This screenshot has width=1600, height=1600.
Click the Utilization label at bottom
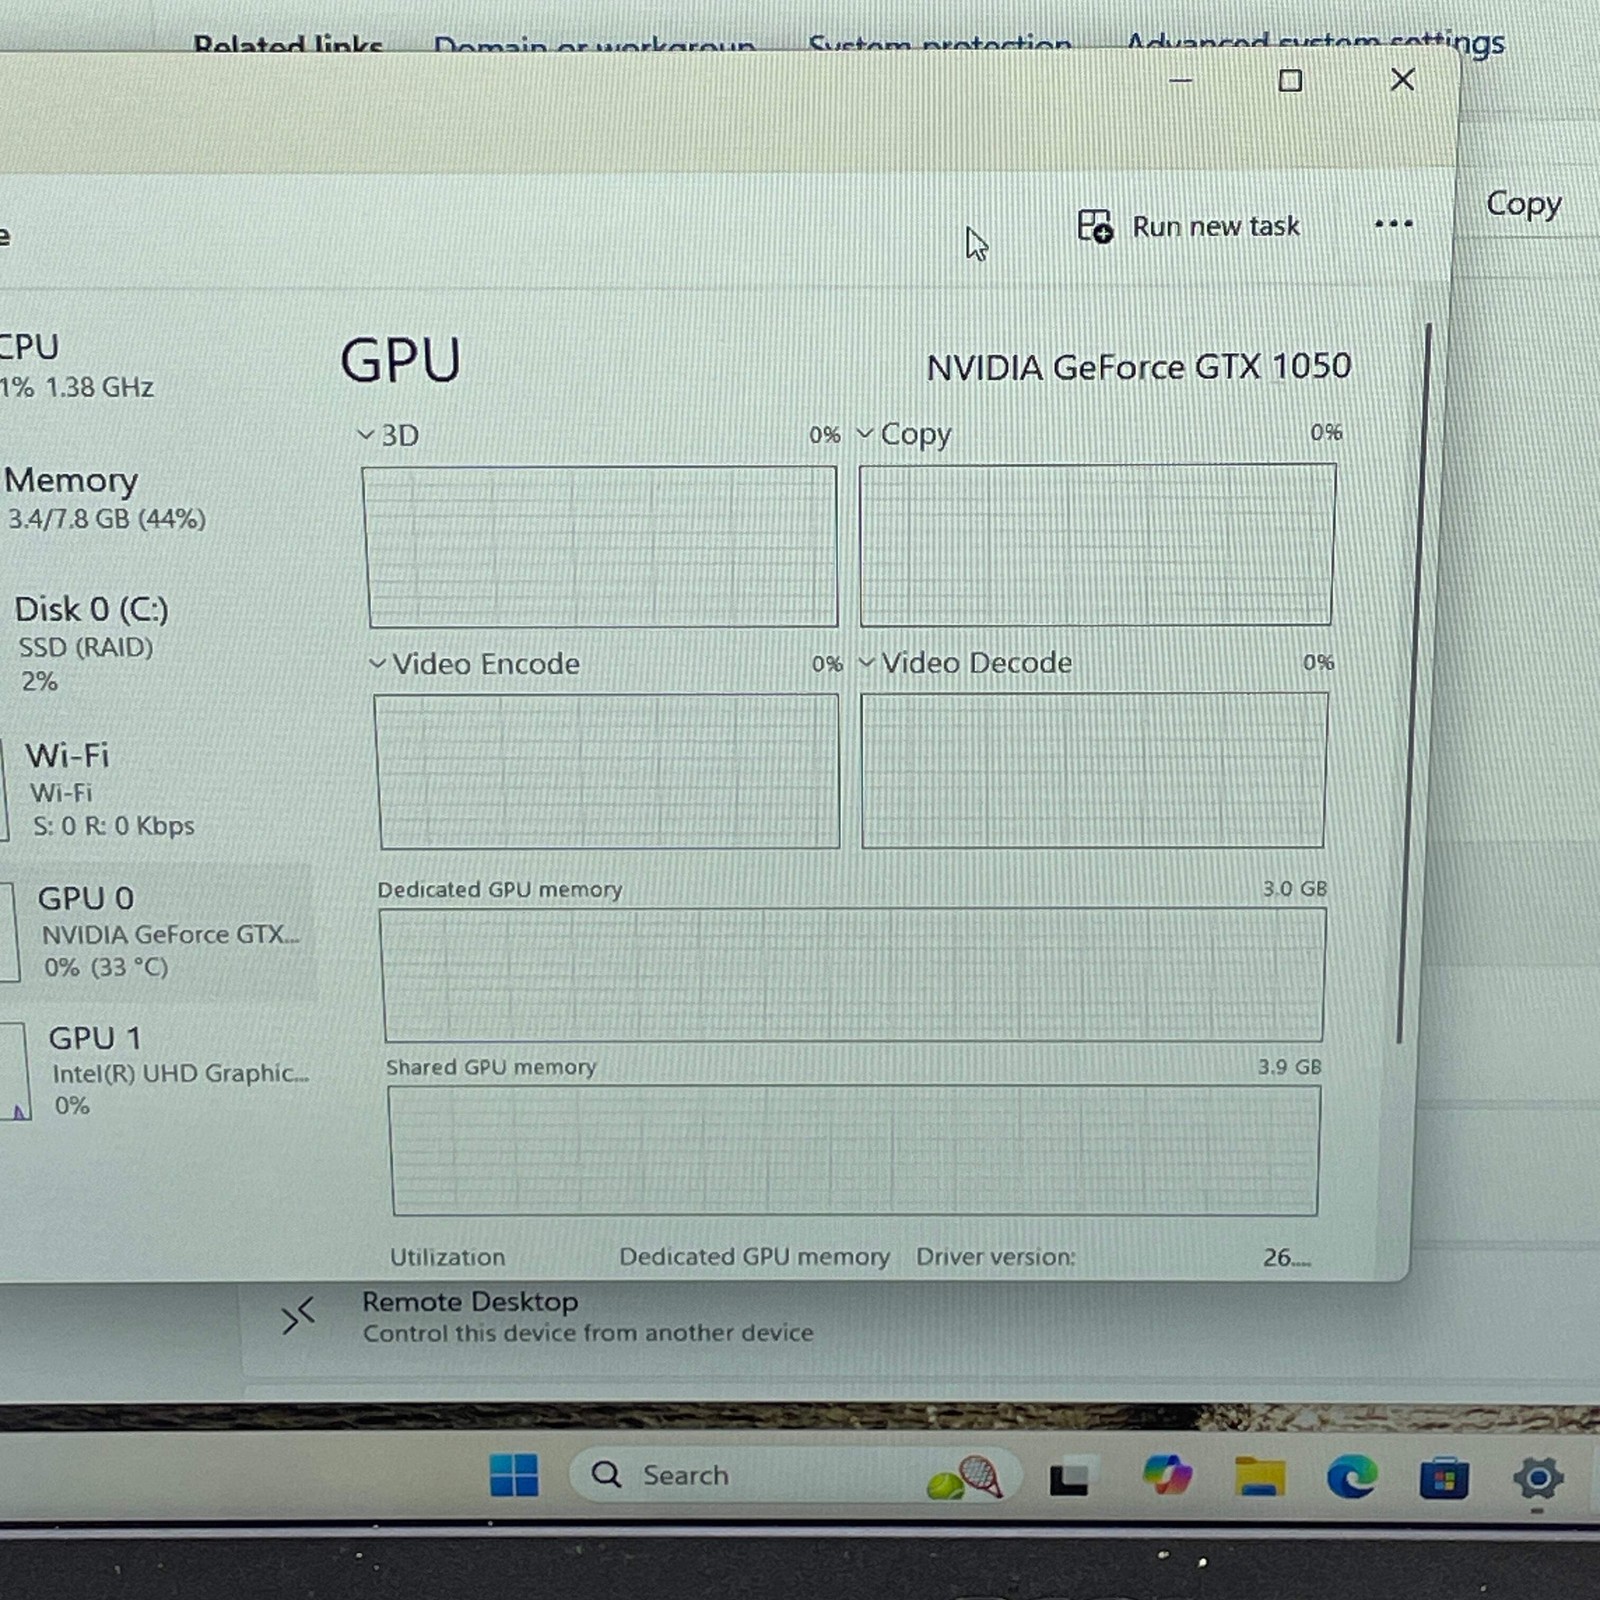447,1257
